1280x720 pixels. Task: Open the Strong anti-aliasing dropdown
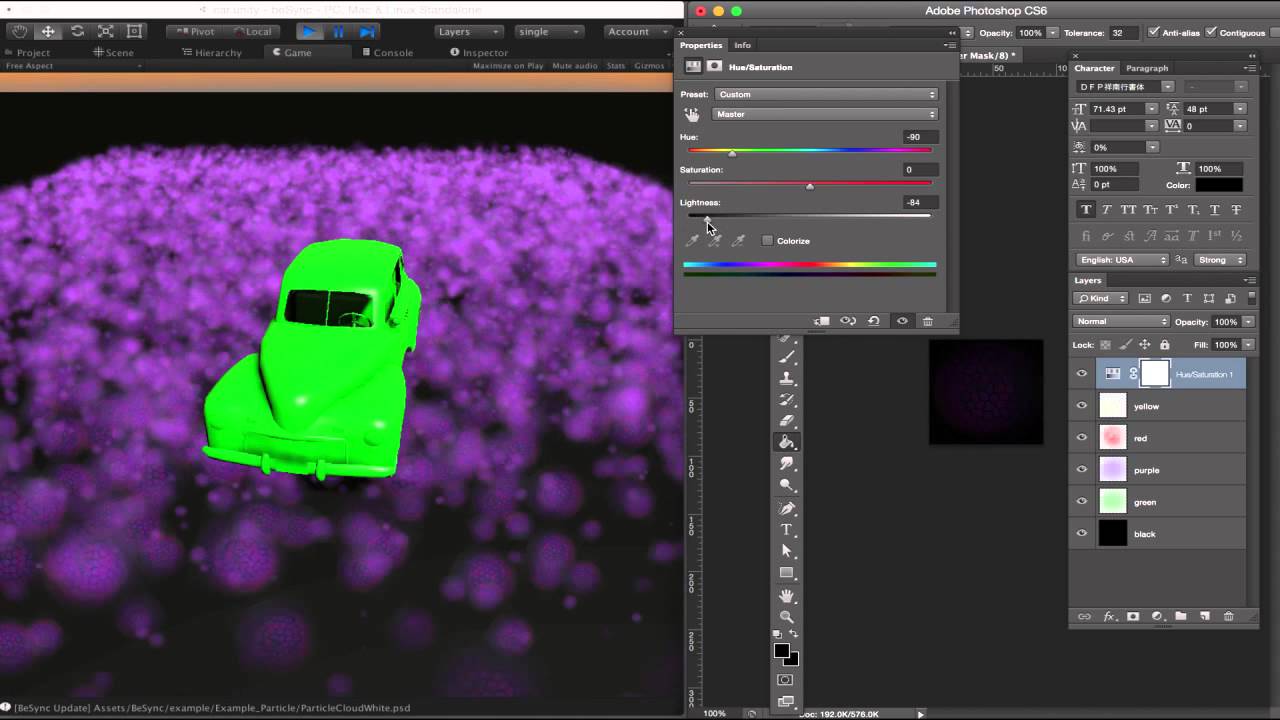click(x=1220, y=260)
